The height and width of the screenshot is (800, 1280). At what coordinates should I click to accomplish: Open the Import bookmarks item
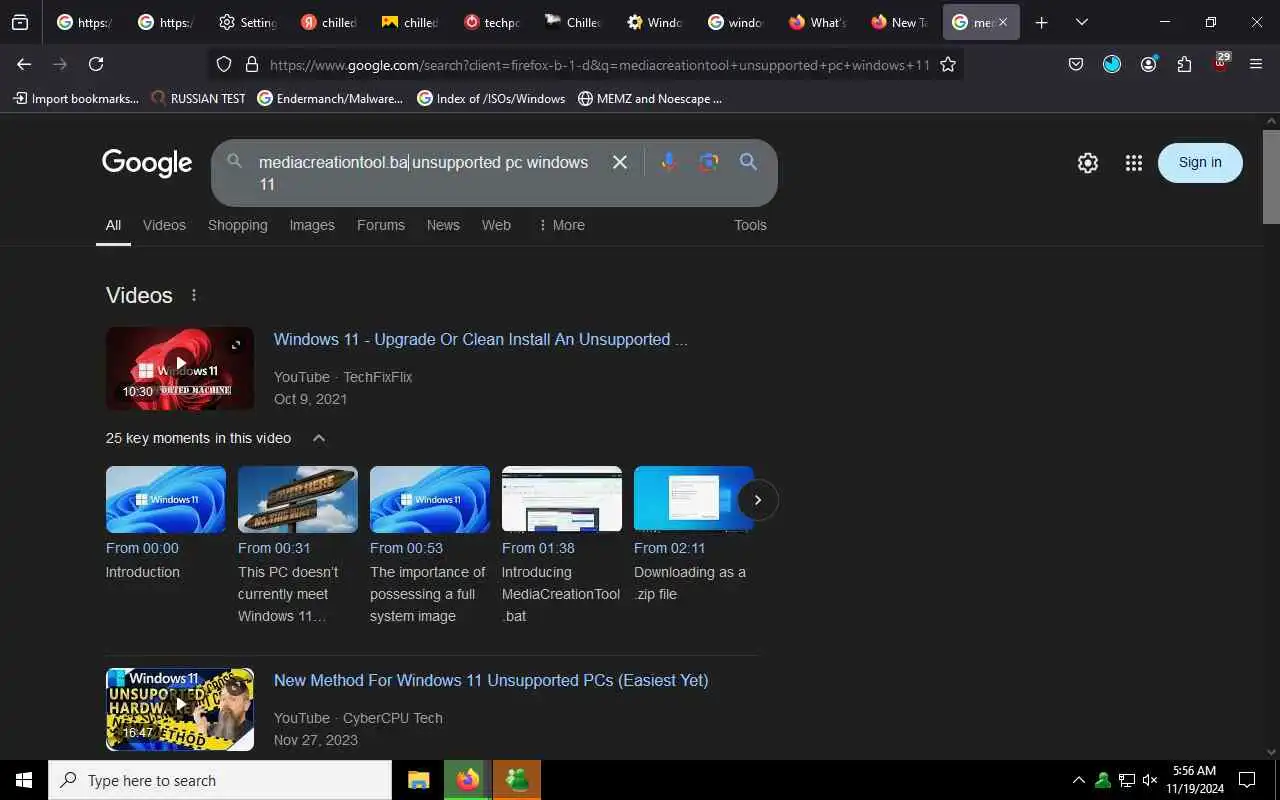tap(75, 98)
